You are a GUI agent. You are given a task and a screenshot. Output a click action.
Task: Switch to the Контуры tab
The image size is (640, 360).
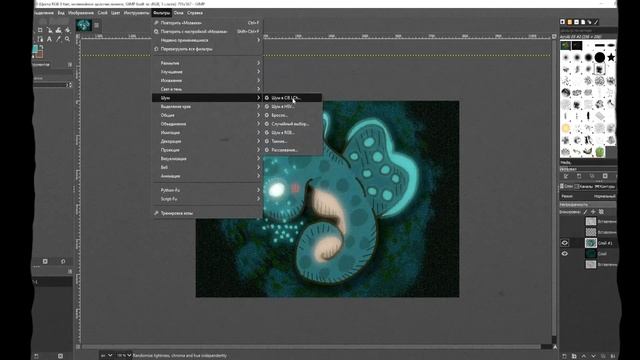[605, 187]
